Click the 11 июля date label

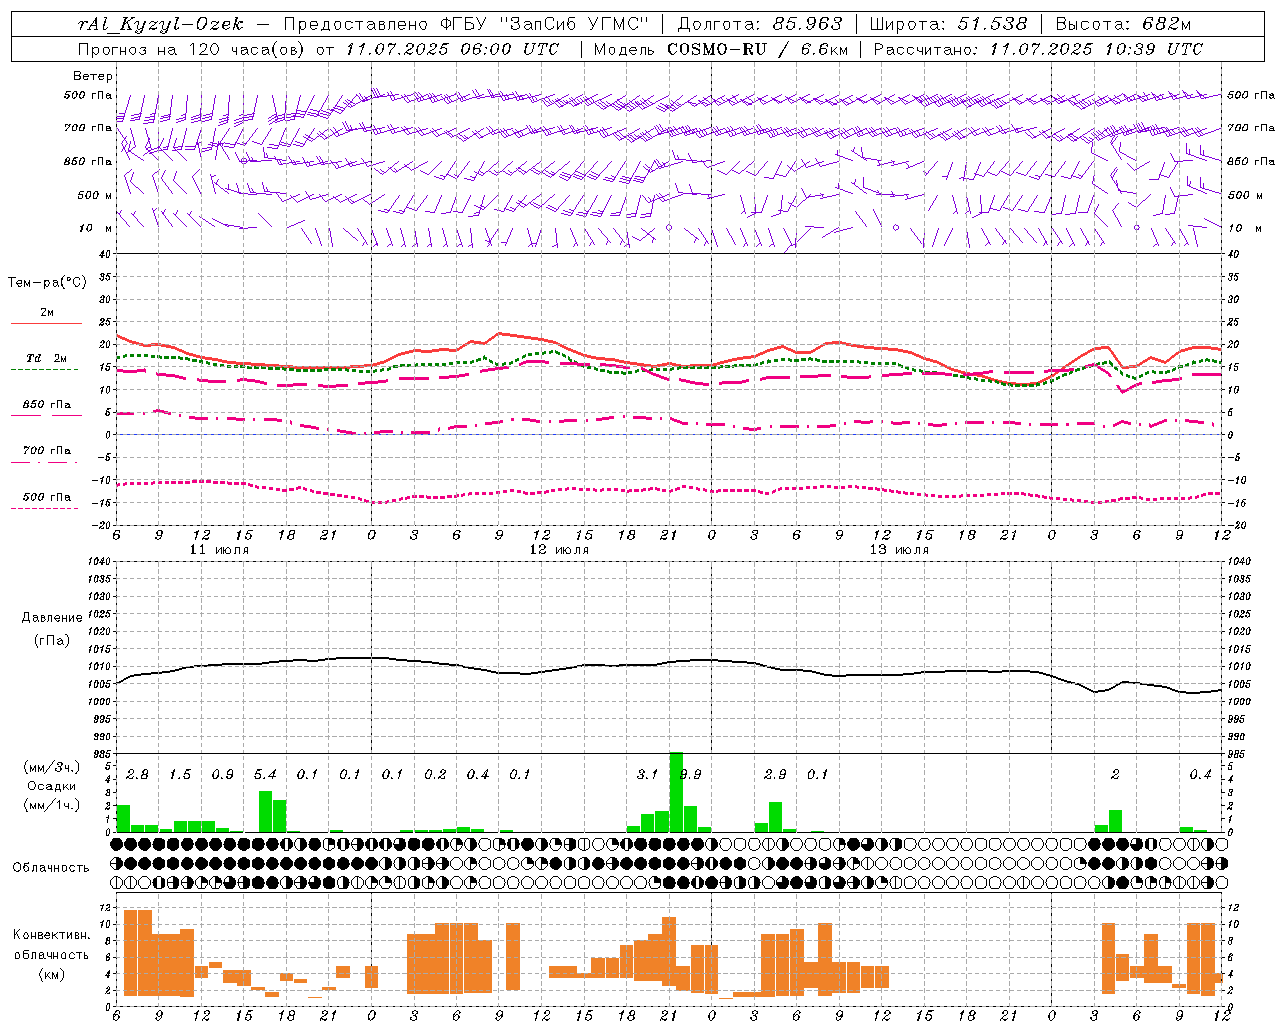tap(219, 549)
